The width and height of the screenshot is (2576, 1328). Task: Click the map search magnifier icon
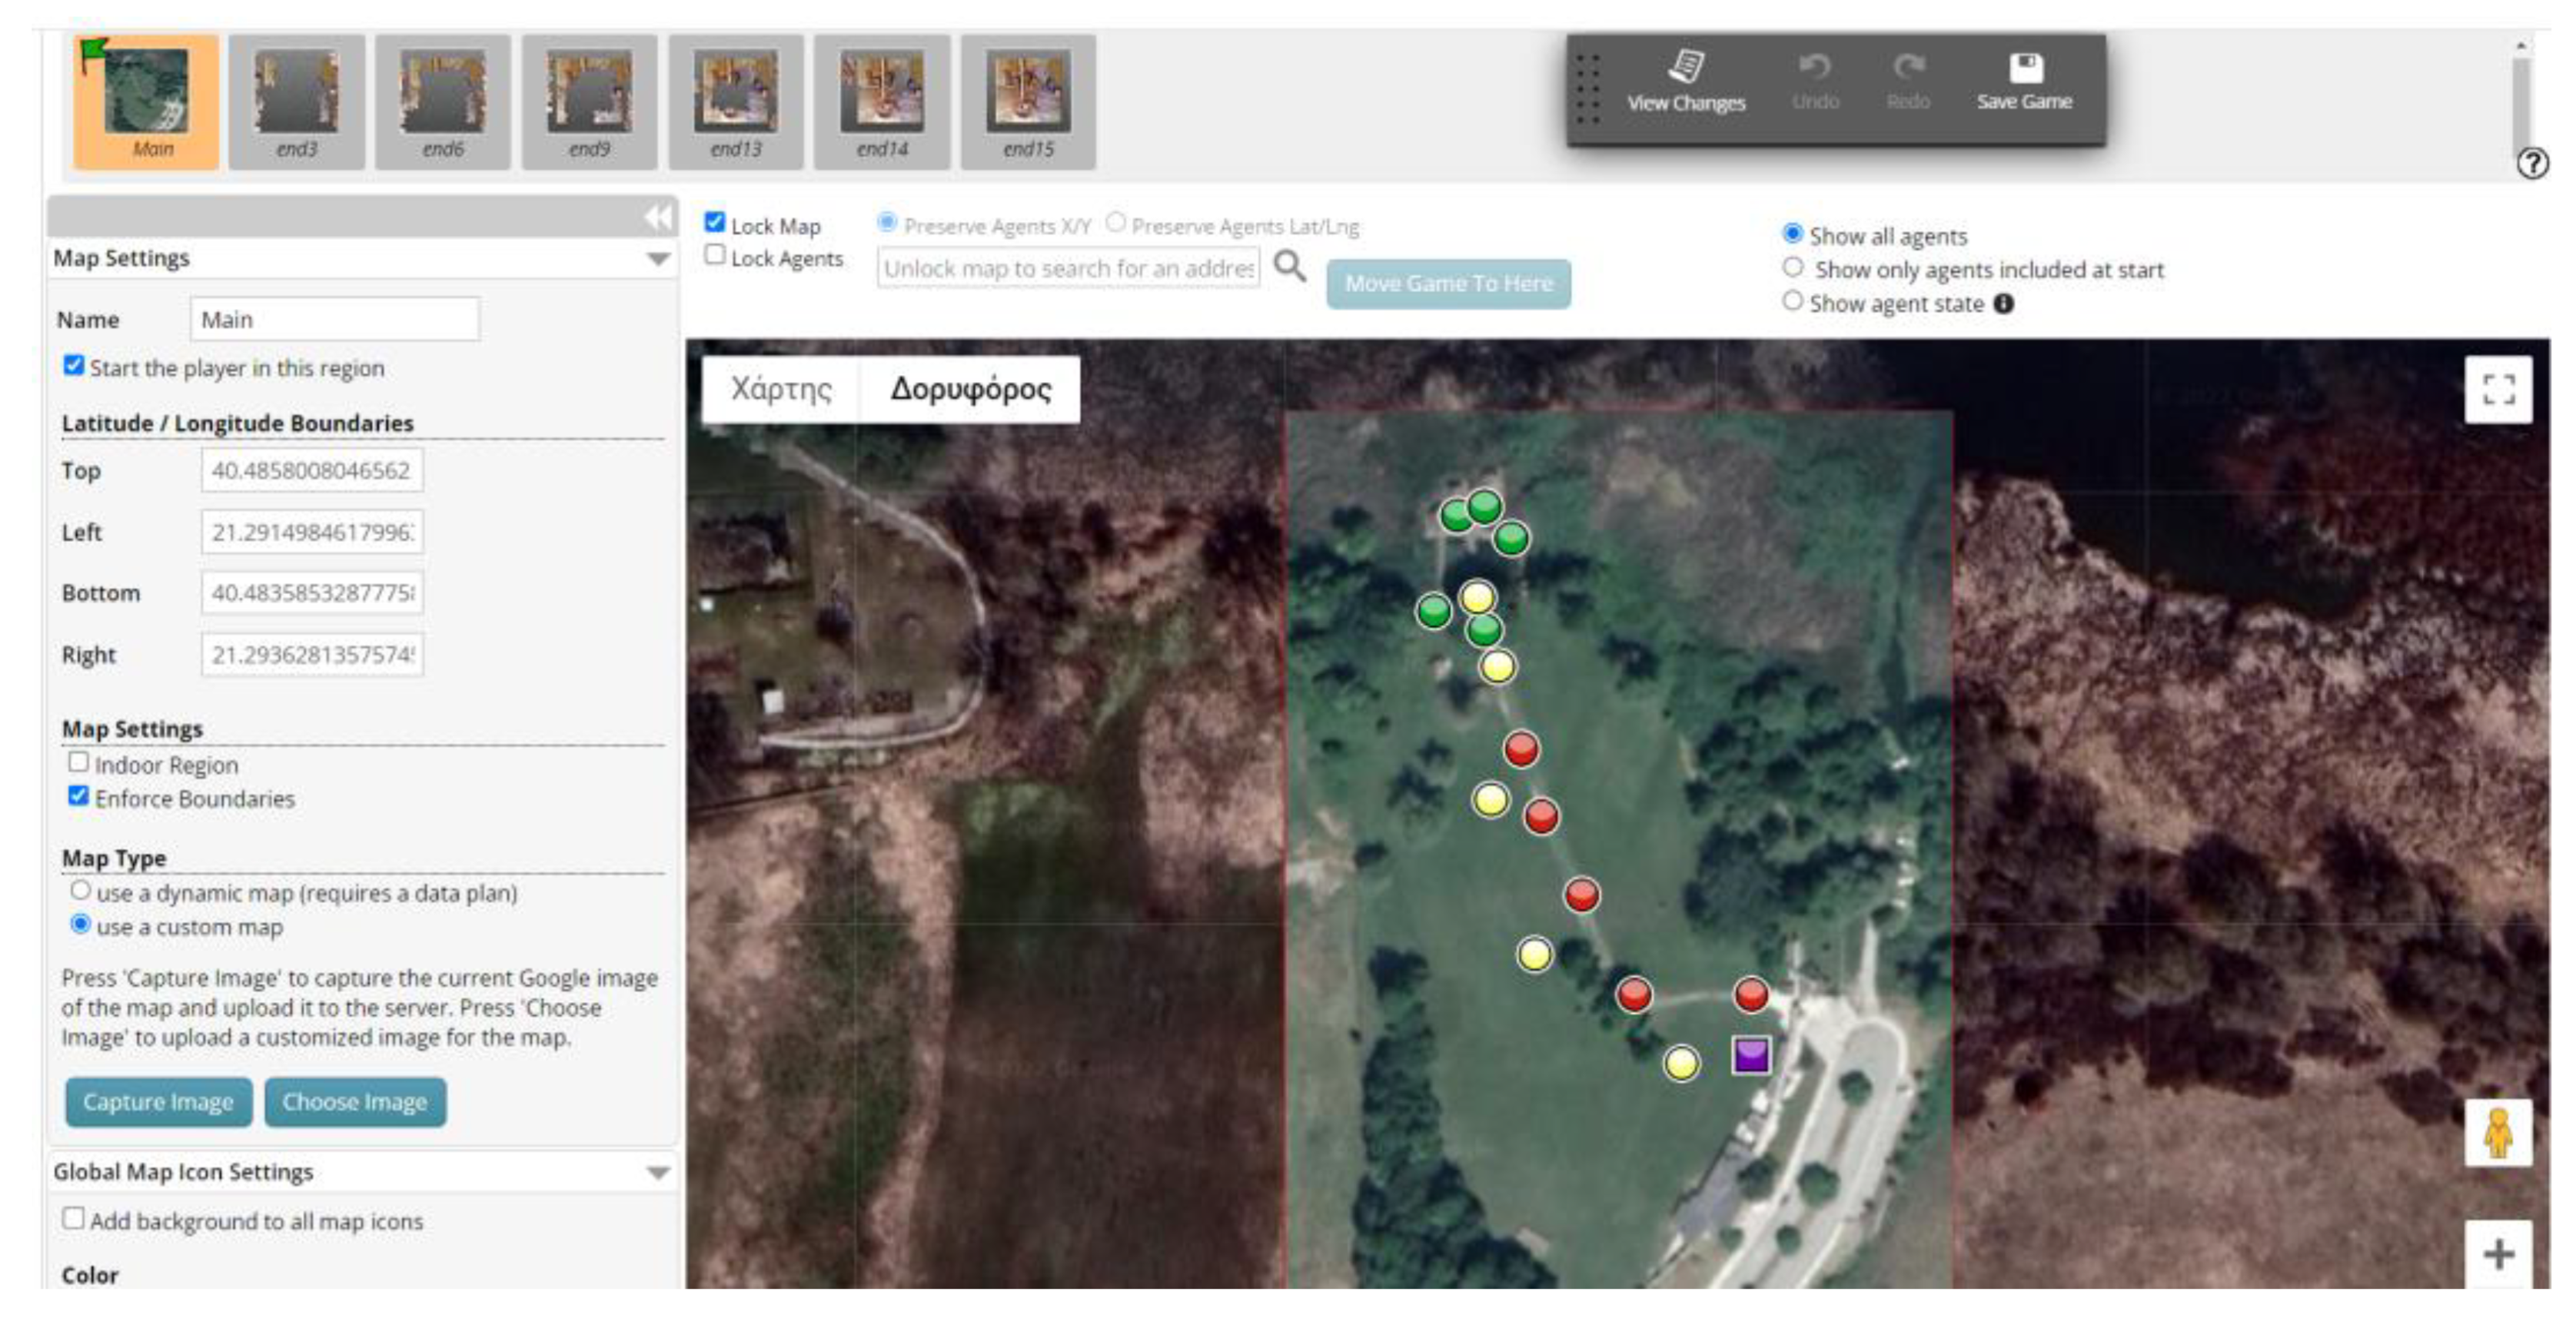(x=1289, y=266)
